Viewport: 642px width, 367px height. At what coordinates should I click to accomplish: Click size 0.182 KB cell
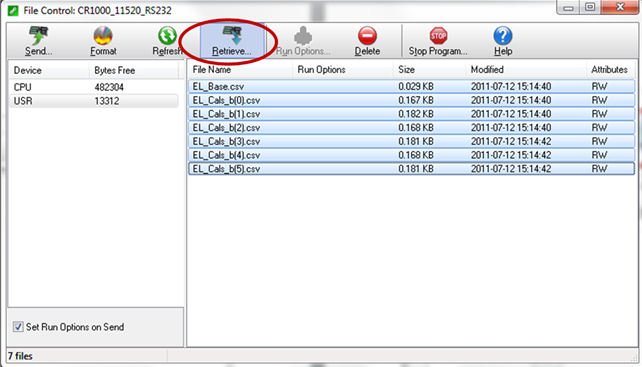(416, 114)
